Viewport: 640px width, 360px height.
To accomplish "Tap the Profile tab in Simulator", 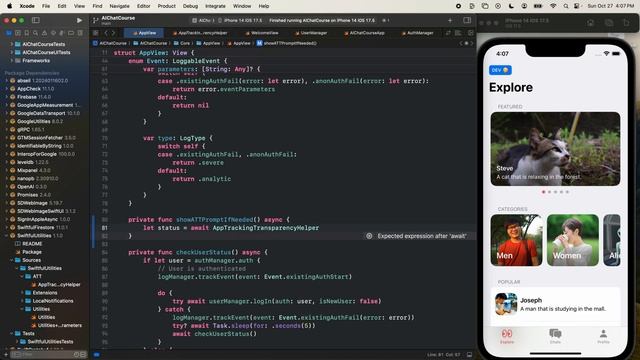I will [x=603, y=336].
